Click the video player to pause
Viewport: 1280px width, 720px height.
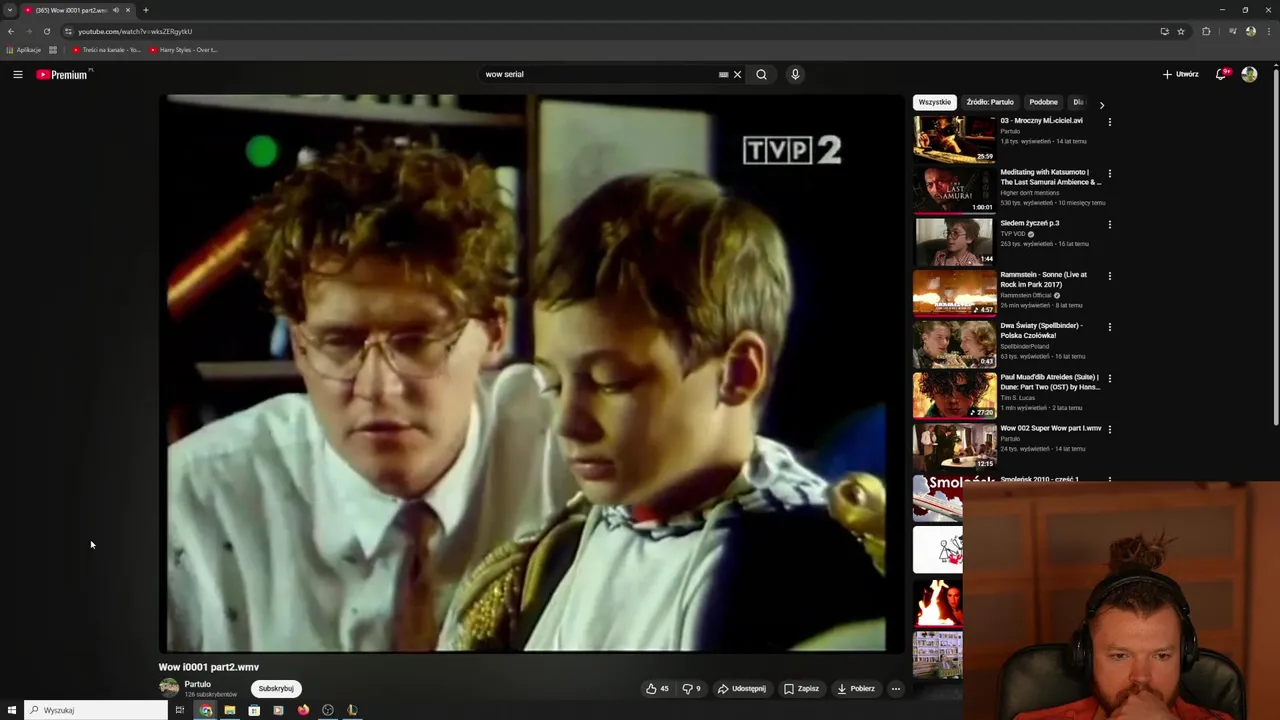coord(531,373)
